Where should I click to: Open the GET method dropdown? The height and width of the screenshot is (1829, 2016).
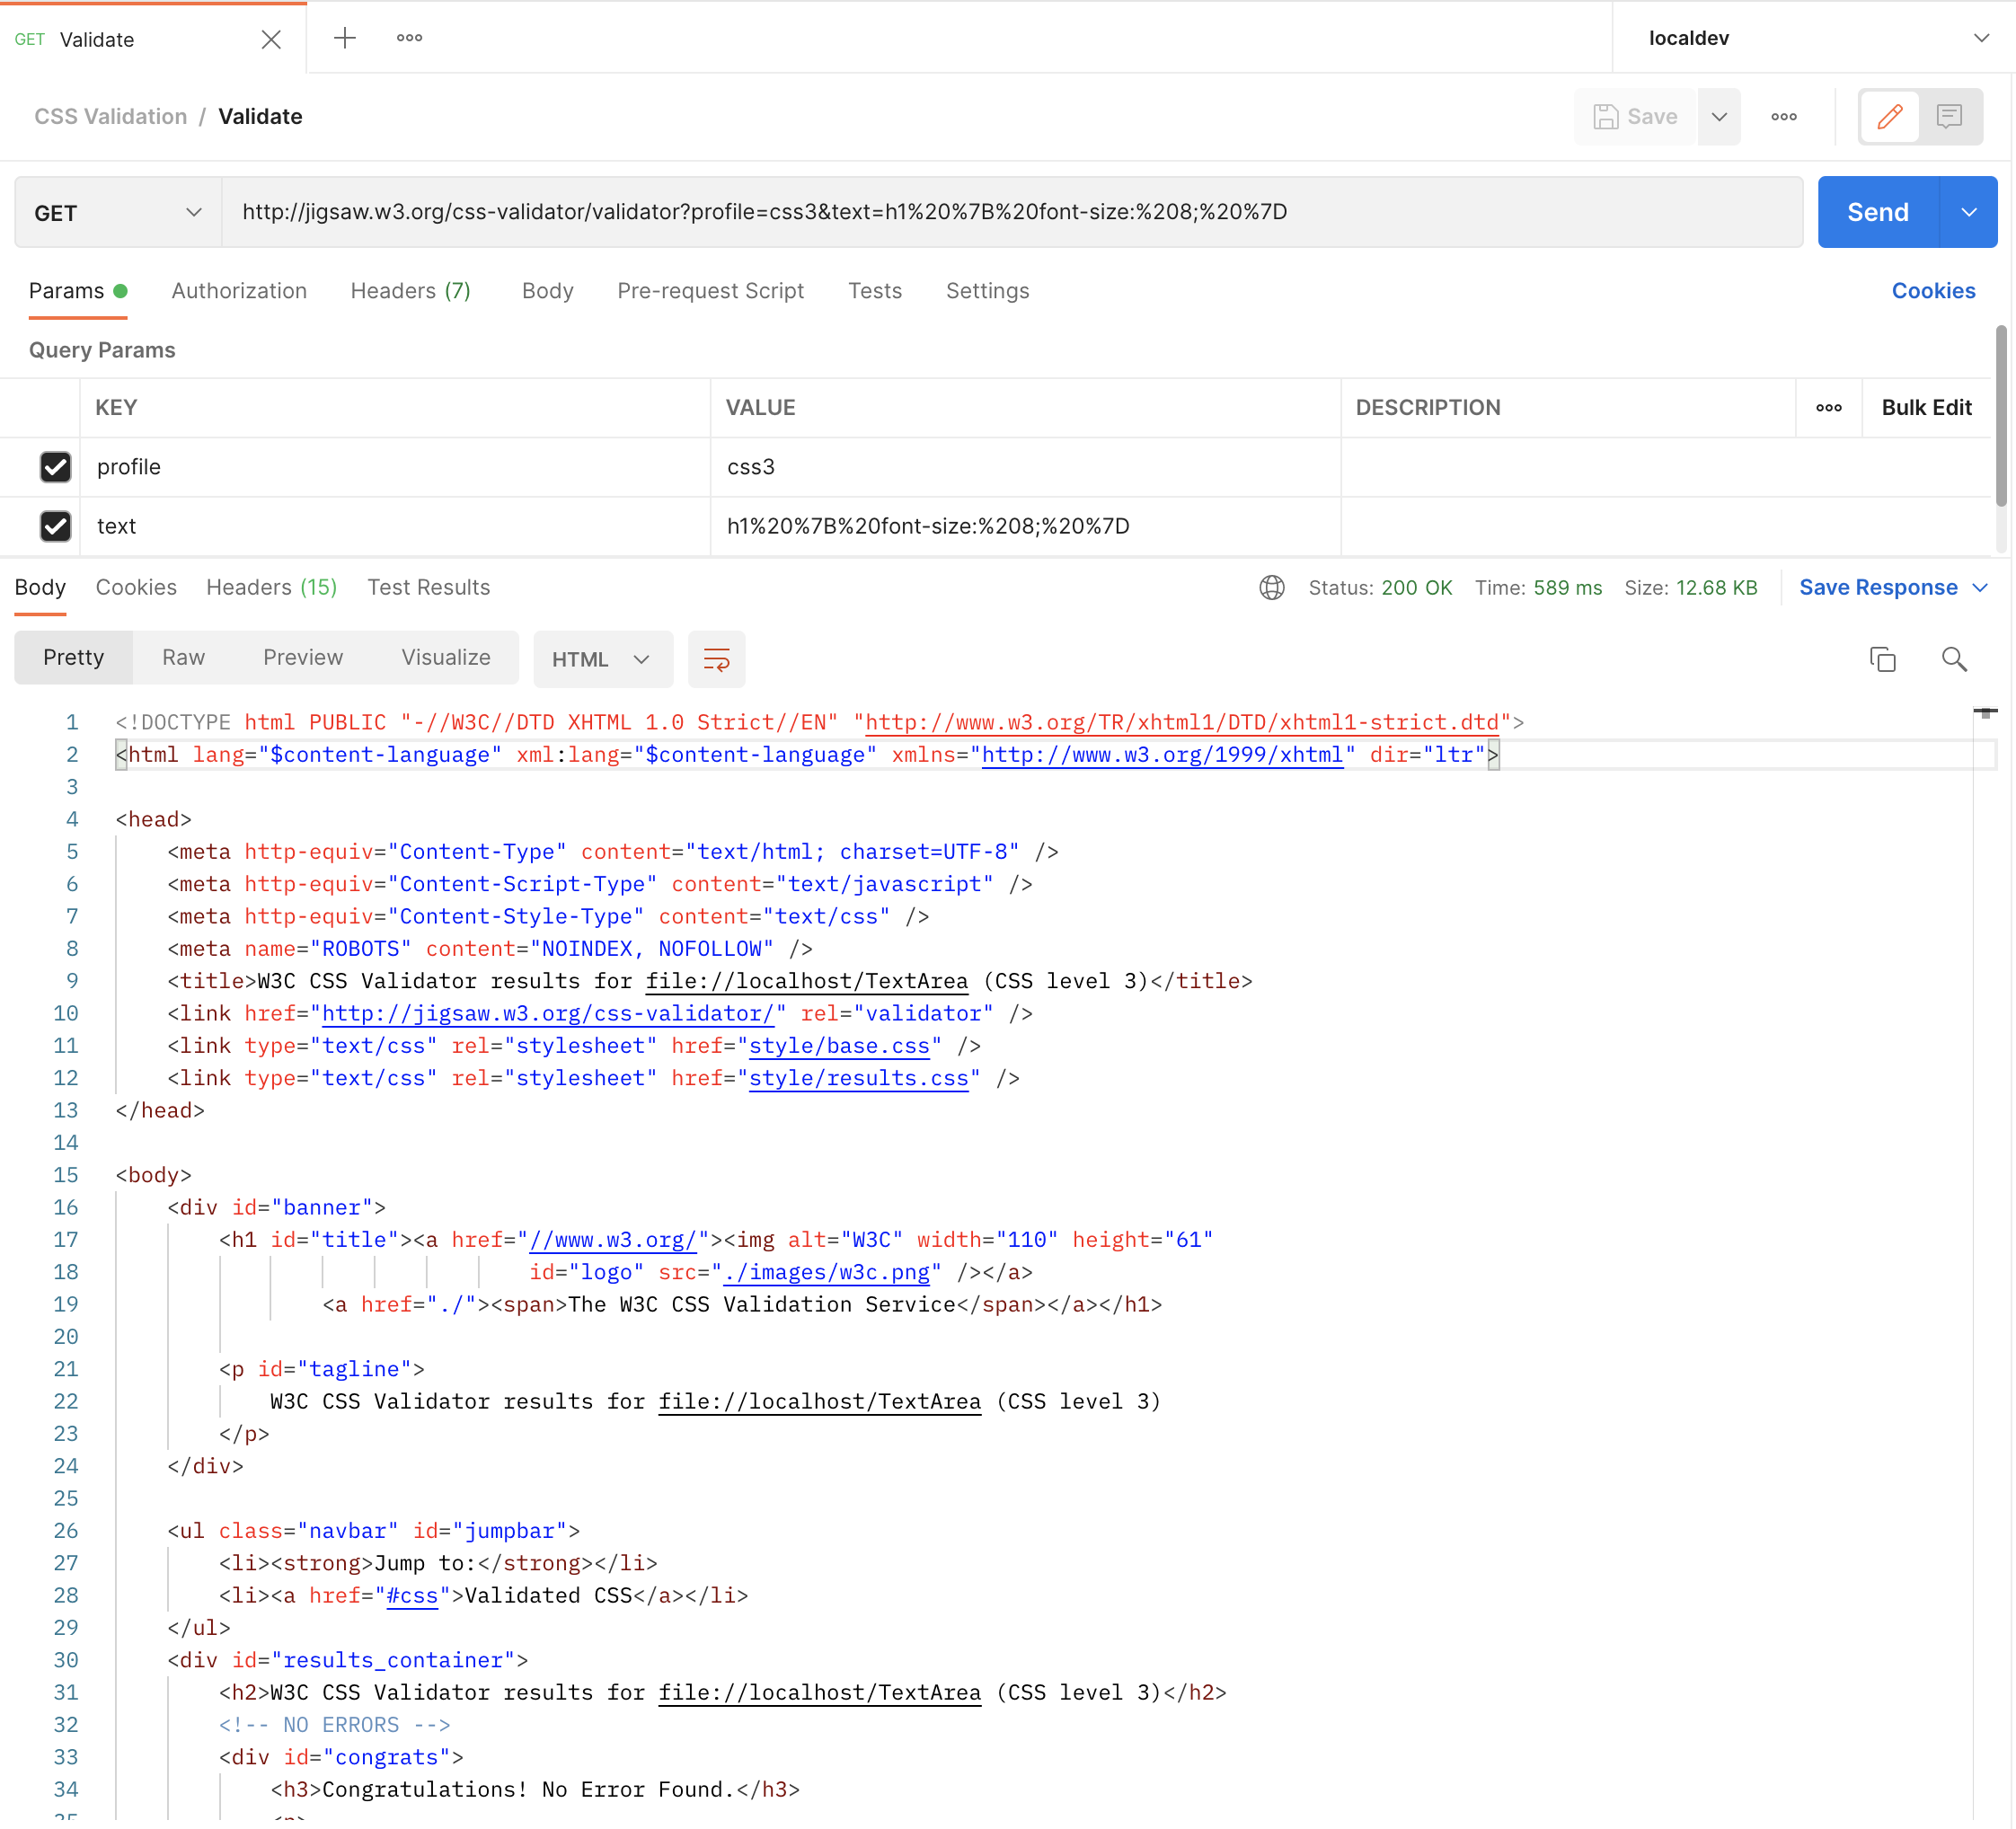click(x=115, y=212)
